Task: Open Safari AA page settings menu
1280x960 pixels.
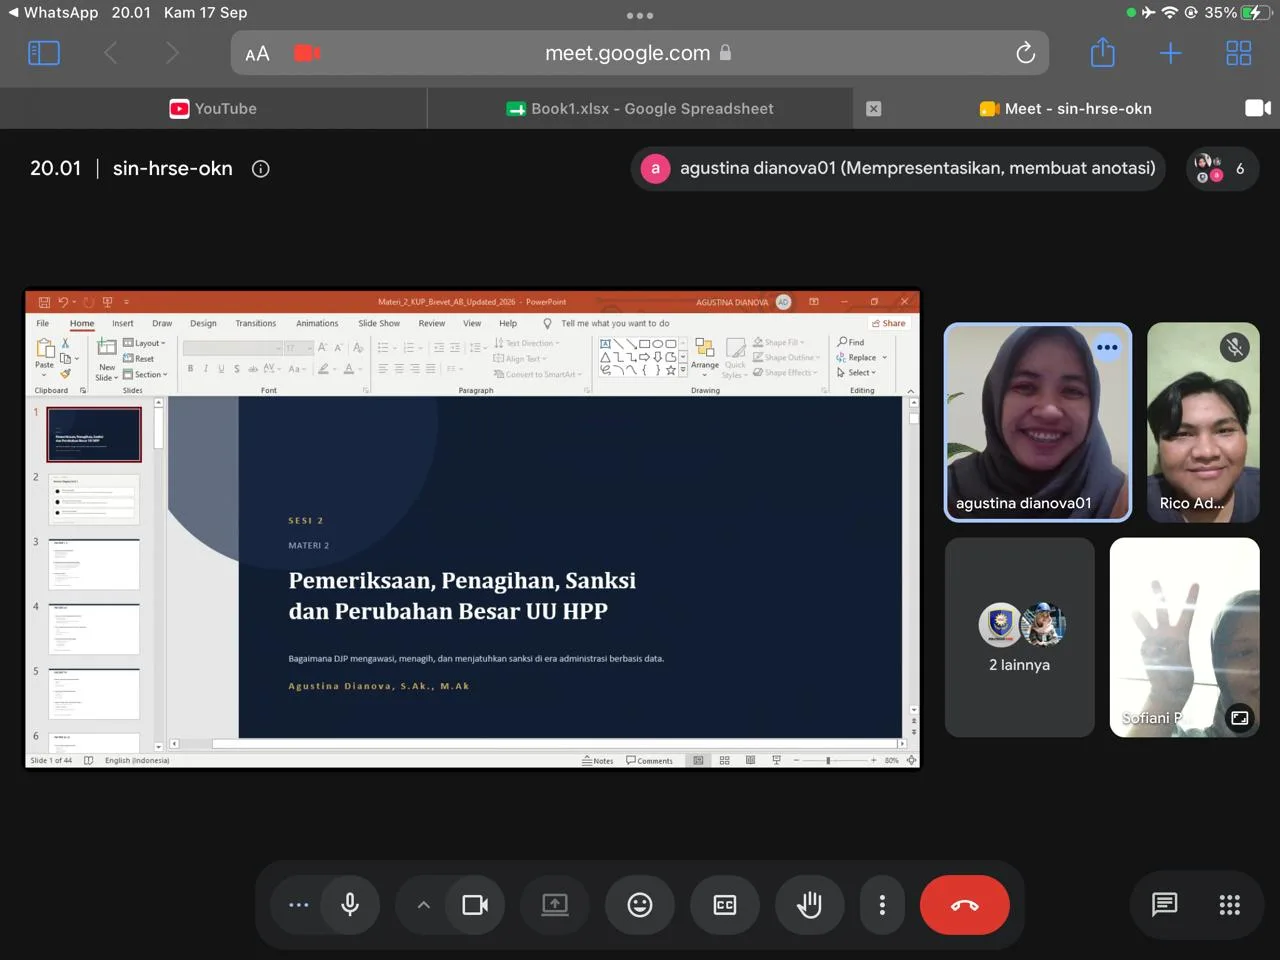Action: pos(257,54)
